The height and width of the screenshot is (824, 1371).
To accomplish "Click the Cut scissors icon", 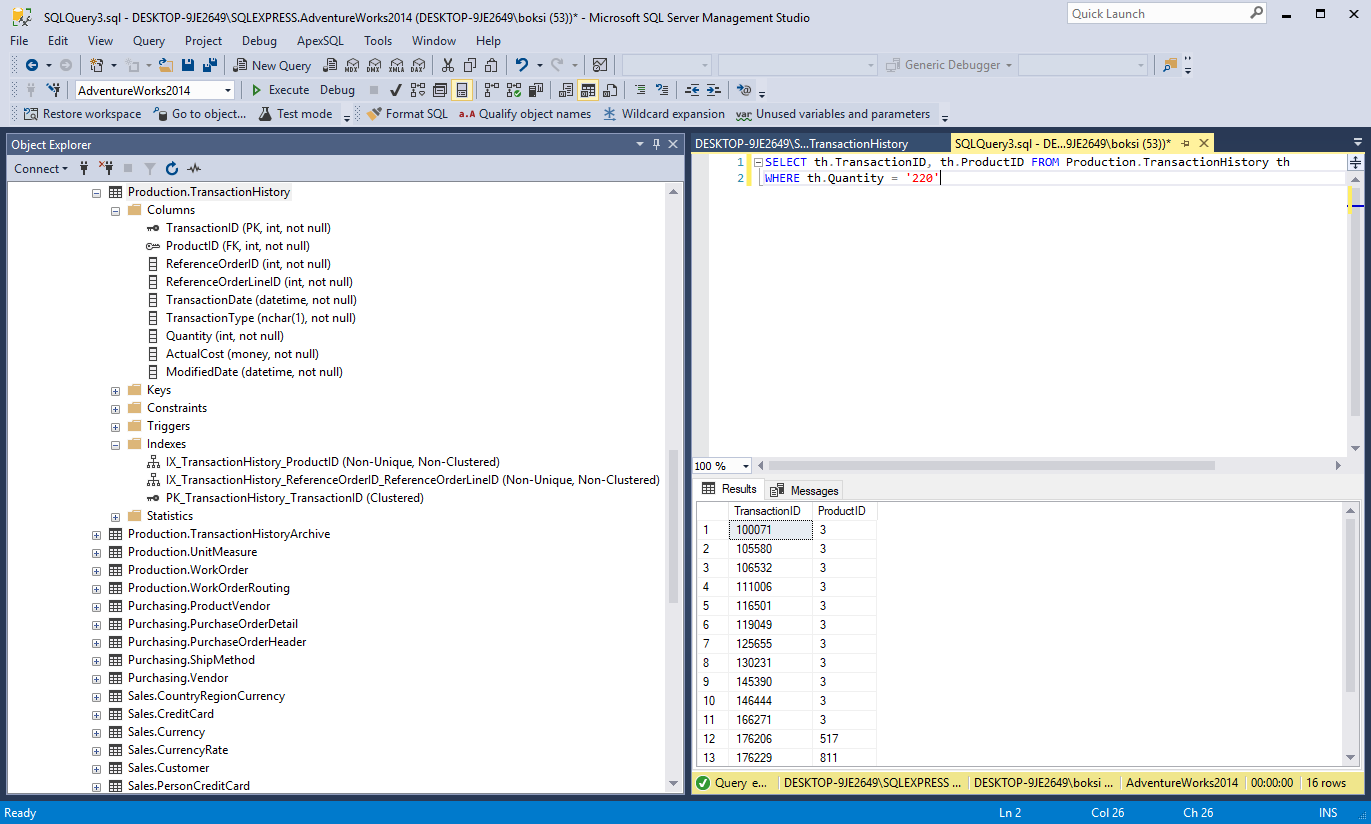I will coord(448,65).
